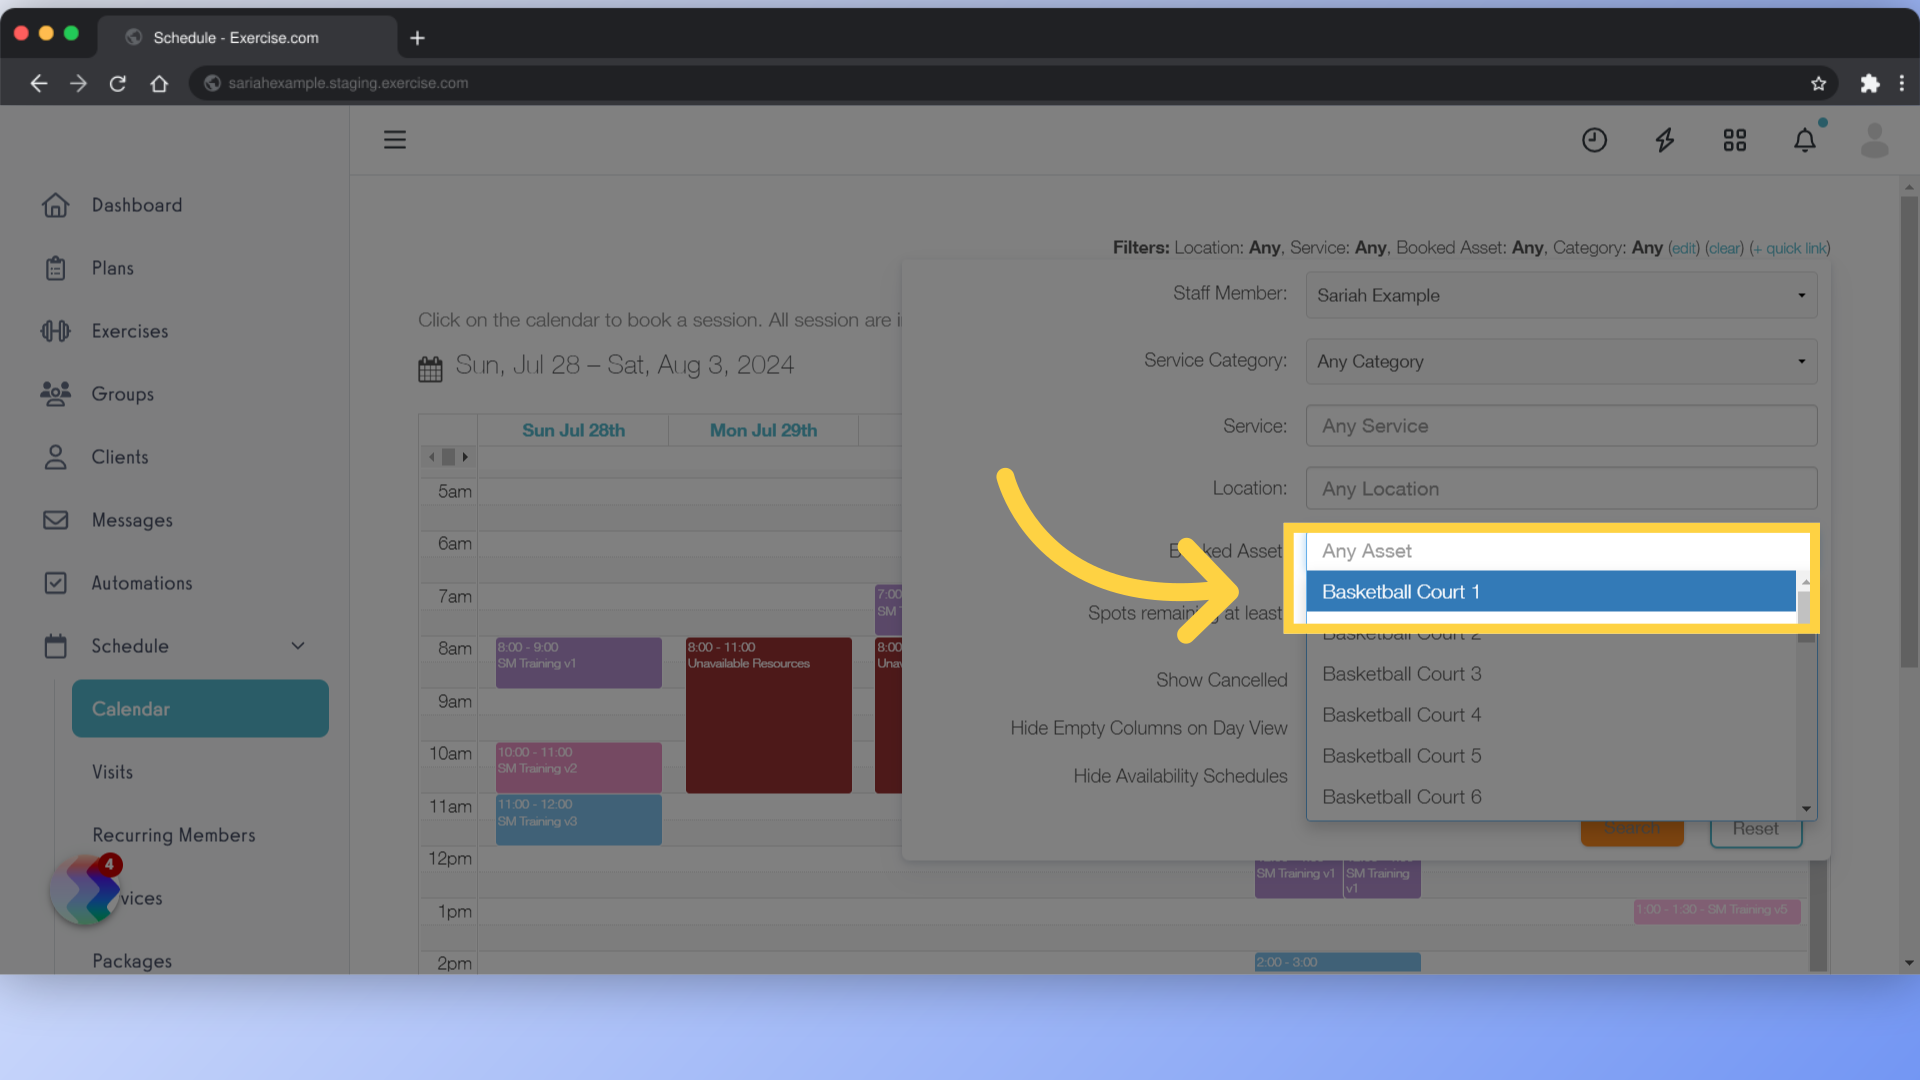Click the page vertical scrollbar thumb
The width and height of the screenshot is (1920, 1080).
tap(1909, 430)
